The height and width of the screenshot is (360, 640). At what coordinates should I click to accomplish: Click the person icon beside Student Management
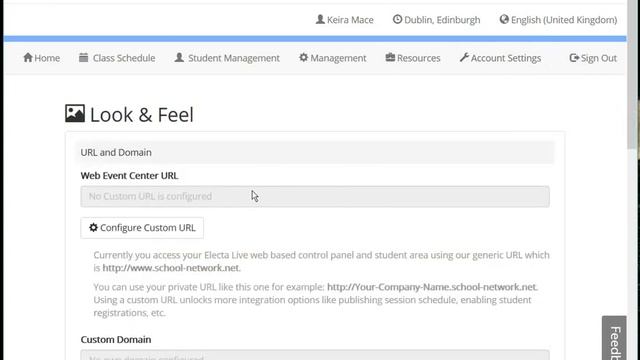point(179,58)
